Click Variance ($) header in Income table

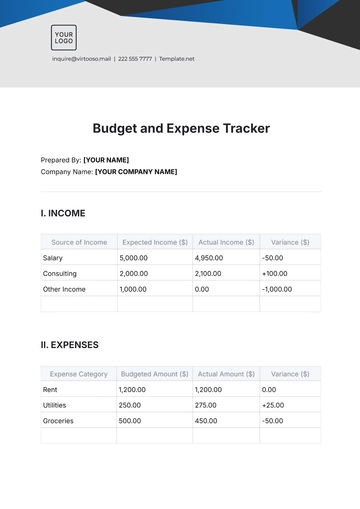[x=290, y=242]
